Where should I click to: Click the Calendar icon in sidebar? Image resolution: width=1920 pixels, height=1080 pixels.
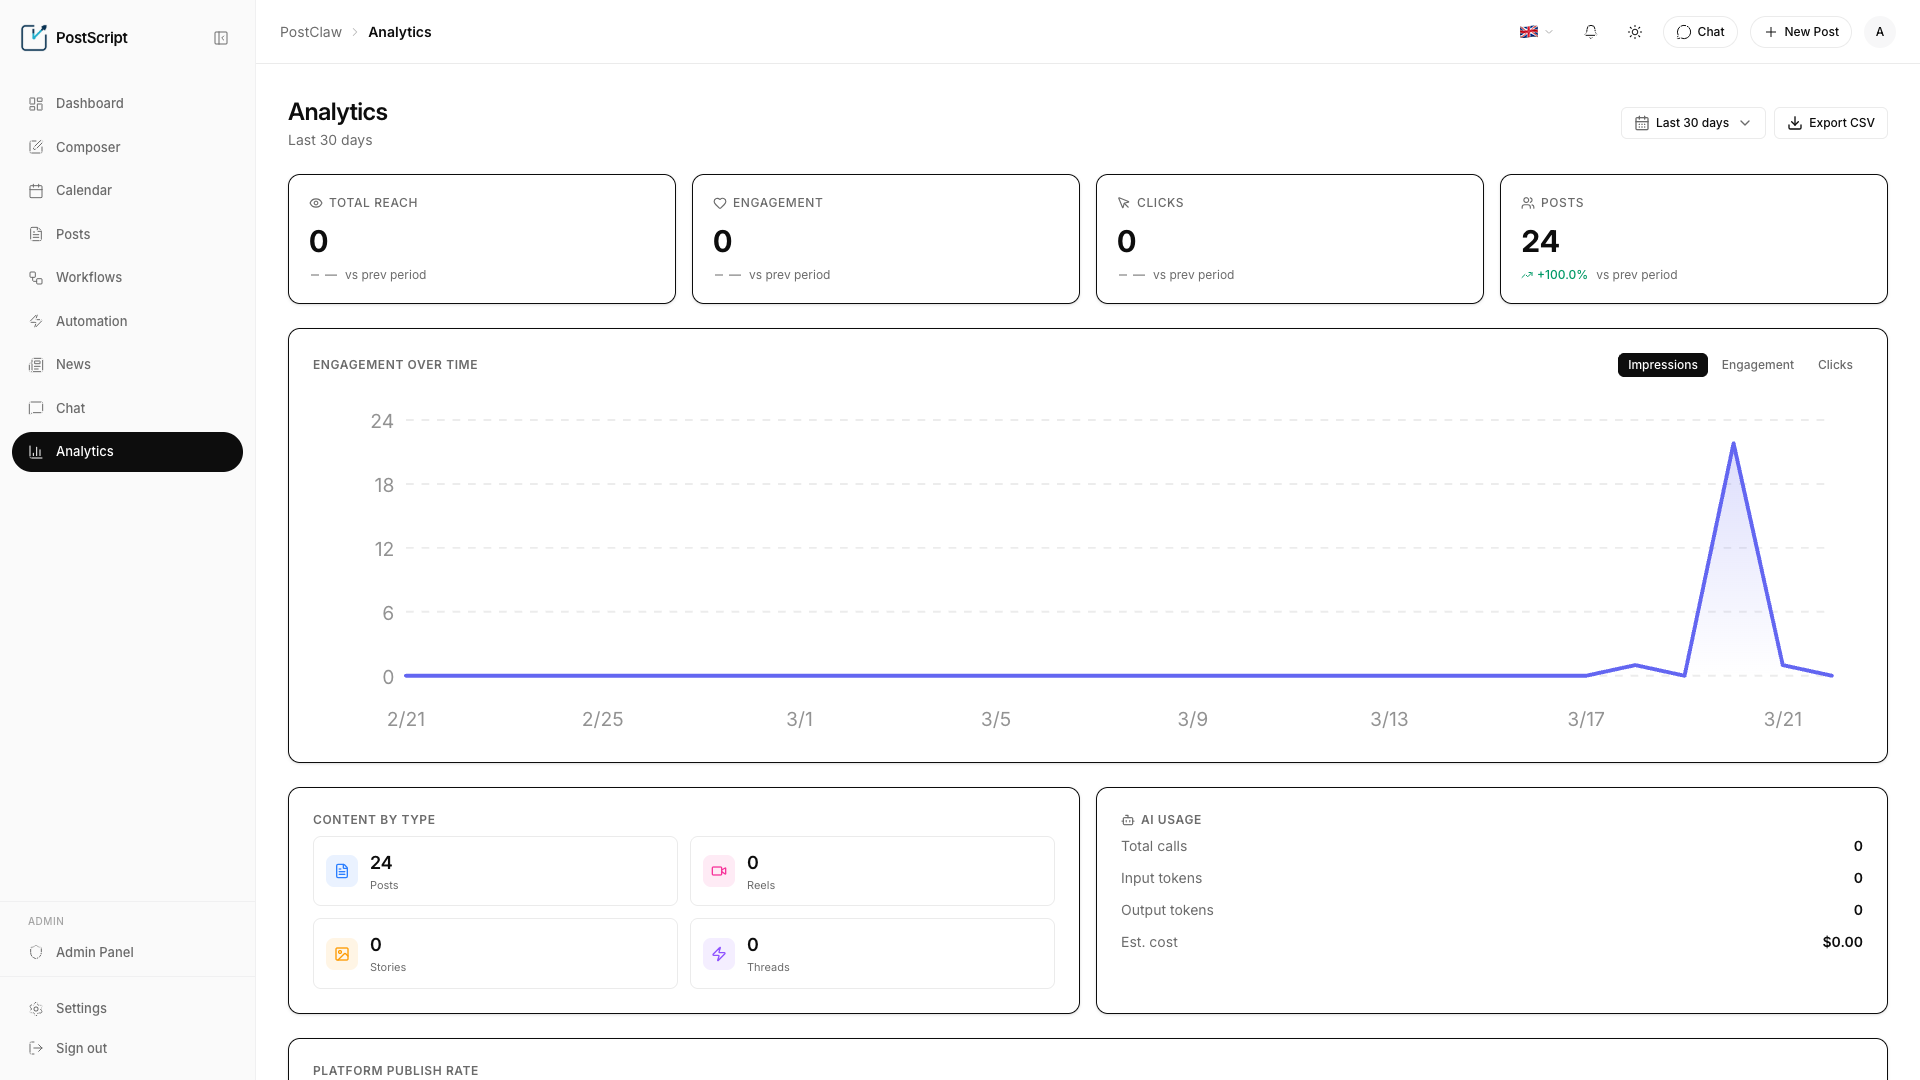point(36,191)
